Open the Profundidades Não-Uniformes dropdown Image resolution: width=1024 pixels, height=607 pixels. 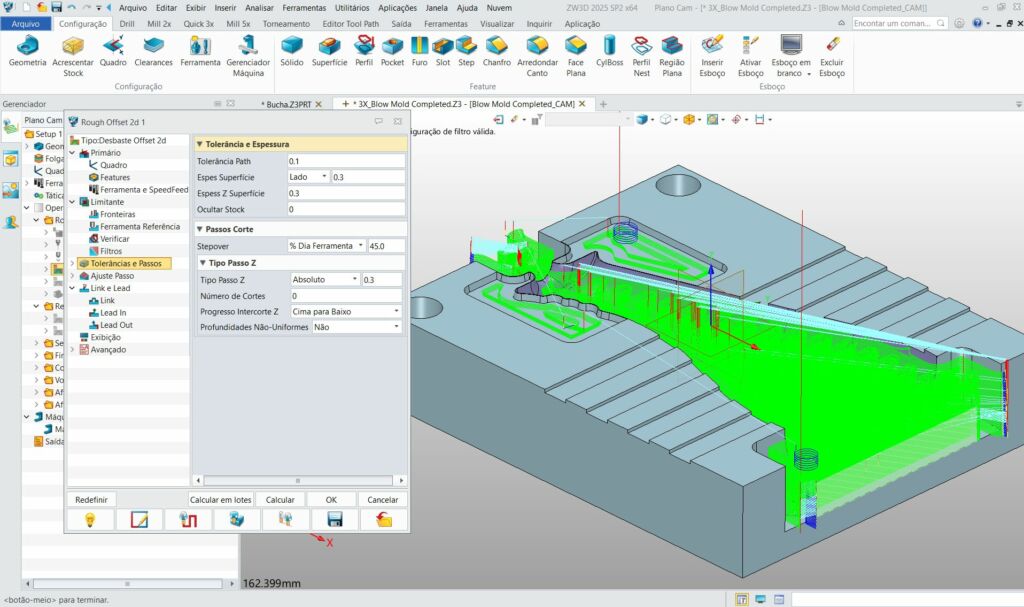pyautogui.click(x=357, y=327)
